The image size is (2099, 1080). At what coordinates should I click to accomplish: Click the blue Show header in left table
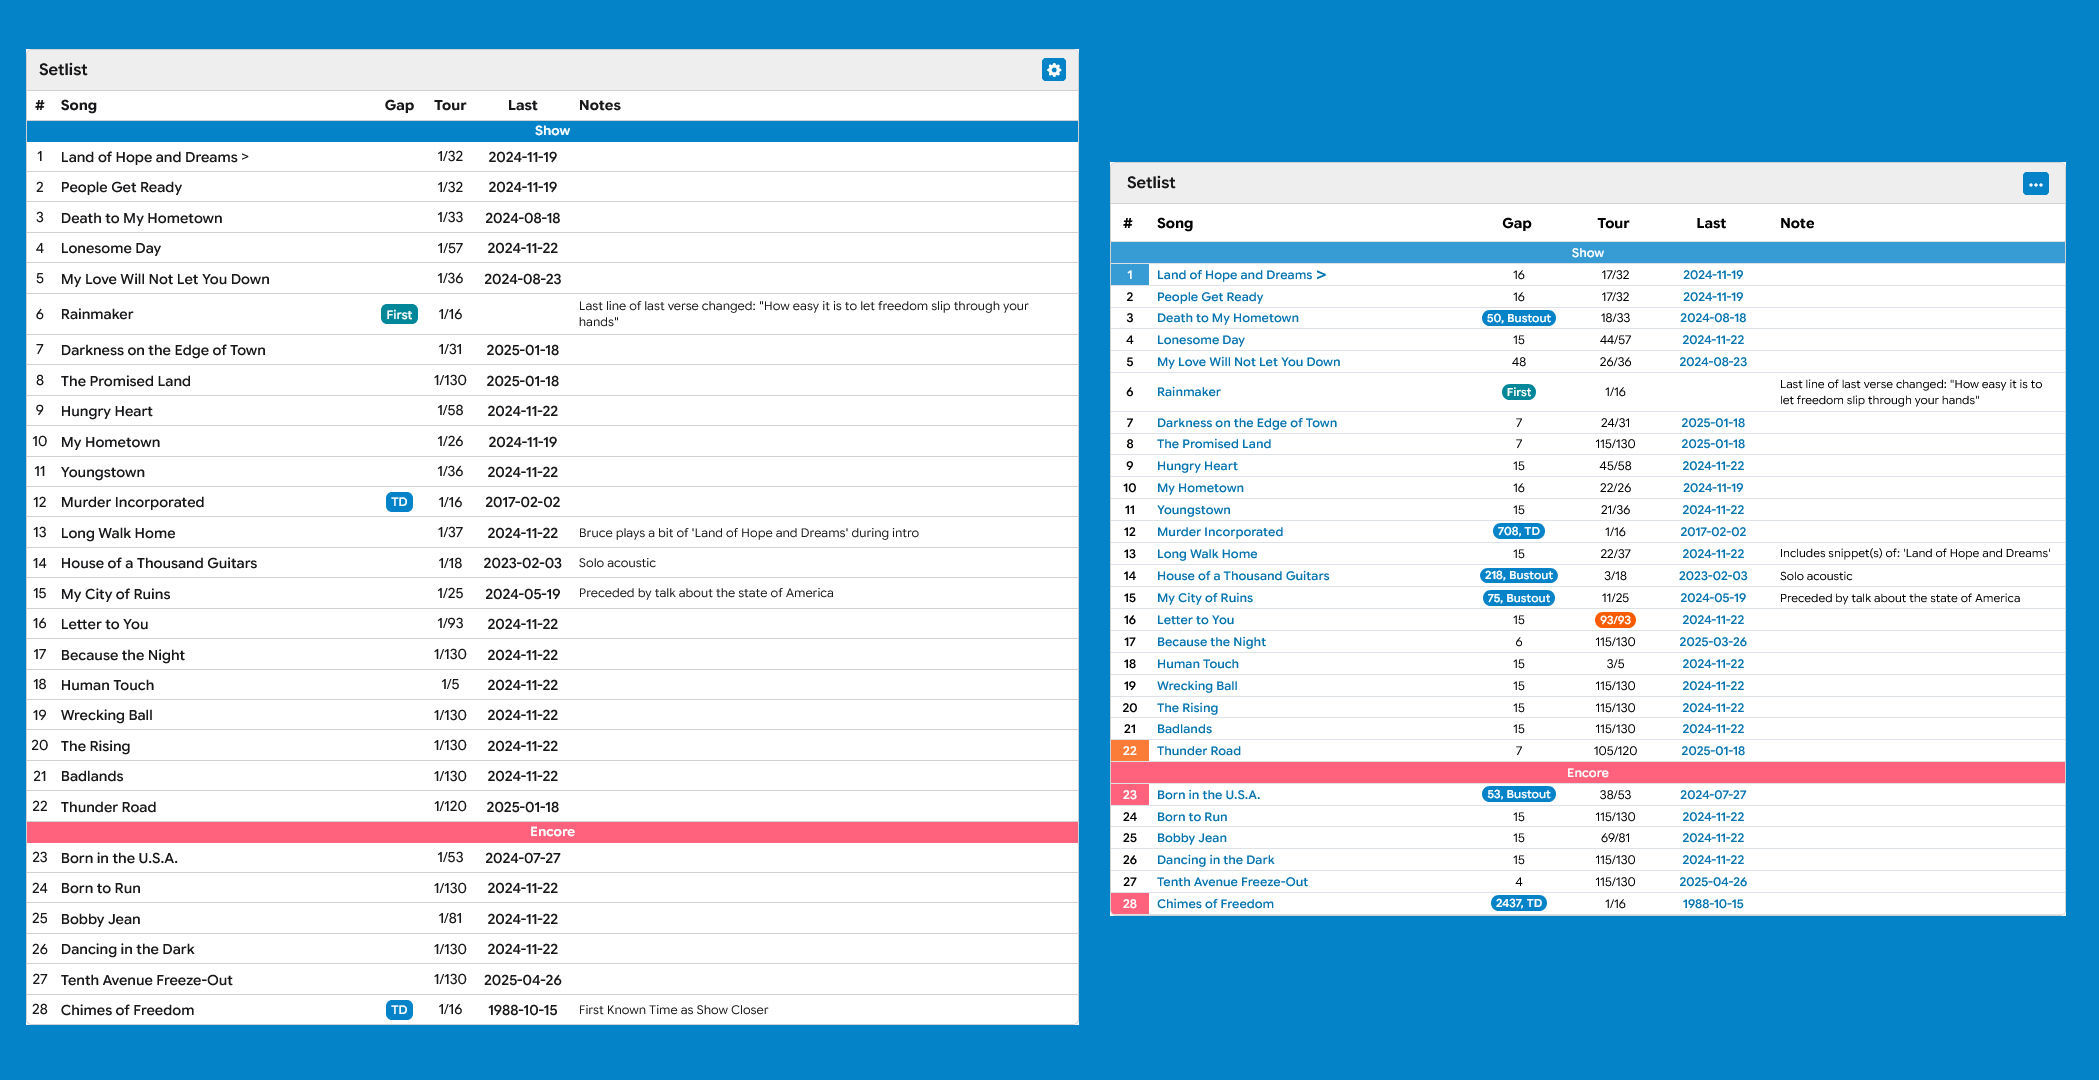pos(552,131)
